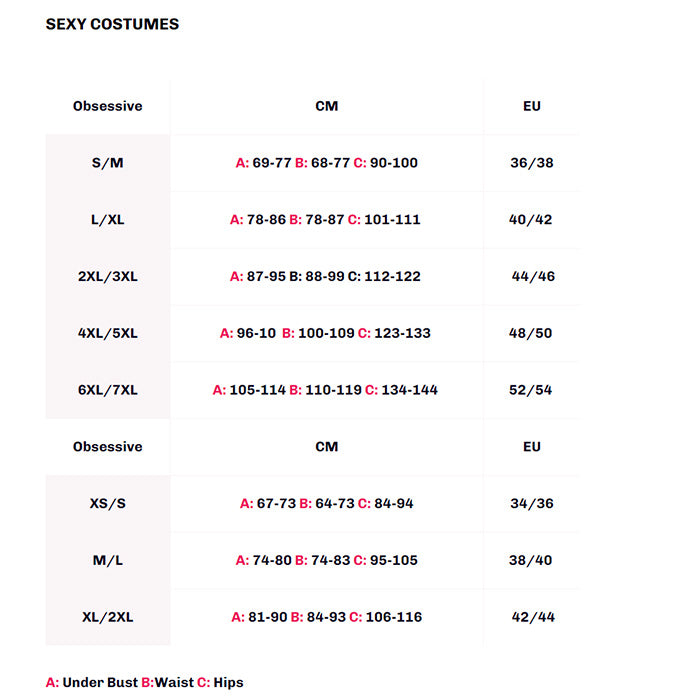Click the measurements starting with A: 69-77

pos(326,163)
